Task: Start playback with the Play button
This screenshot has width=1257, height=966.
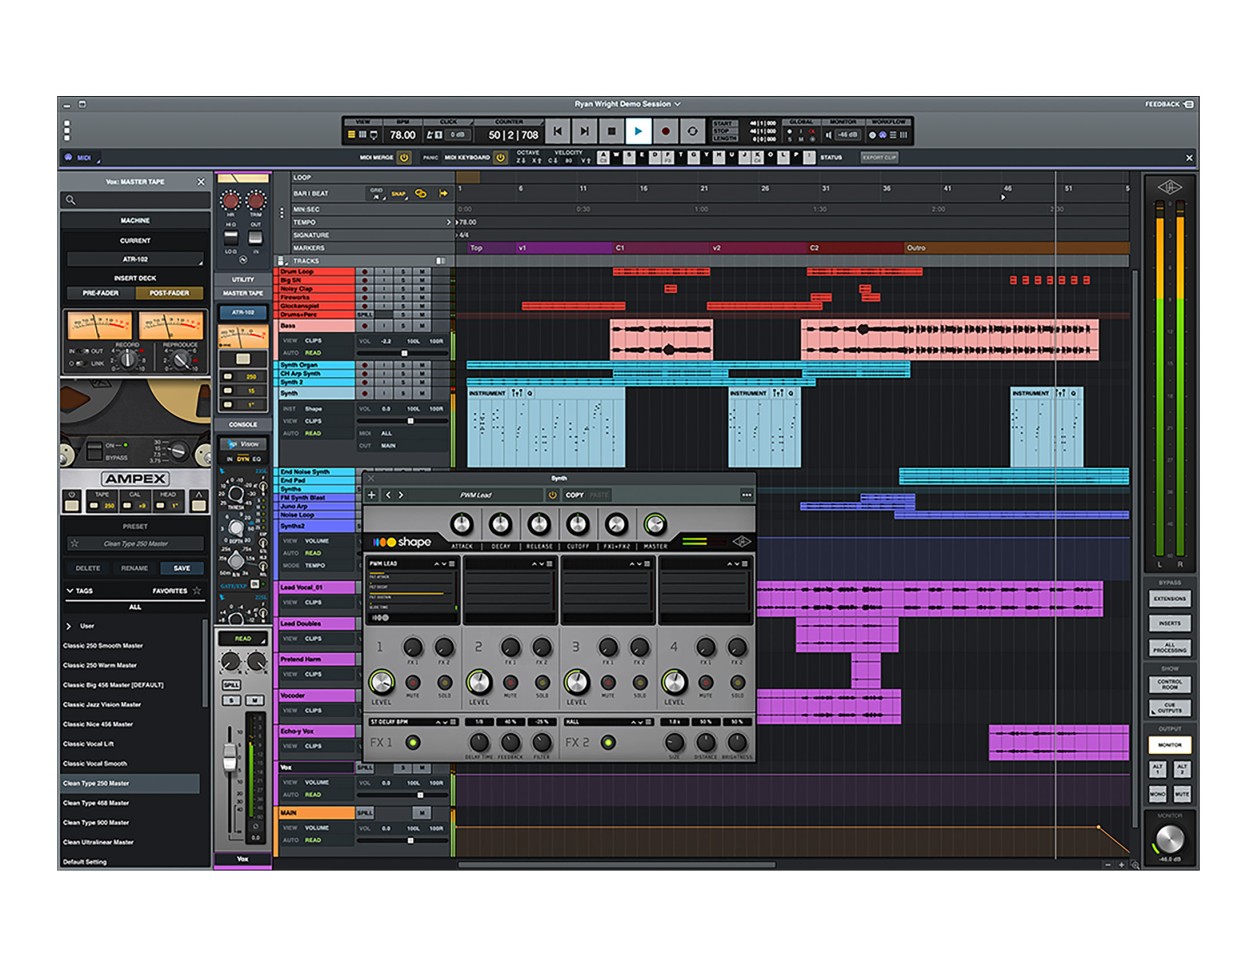Action: tap(638, 131)
